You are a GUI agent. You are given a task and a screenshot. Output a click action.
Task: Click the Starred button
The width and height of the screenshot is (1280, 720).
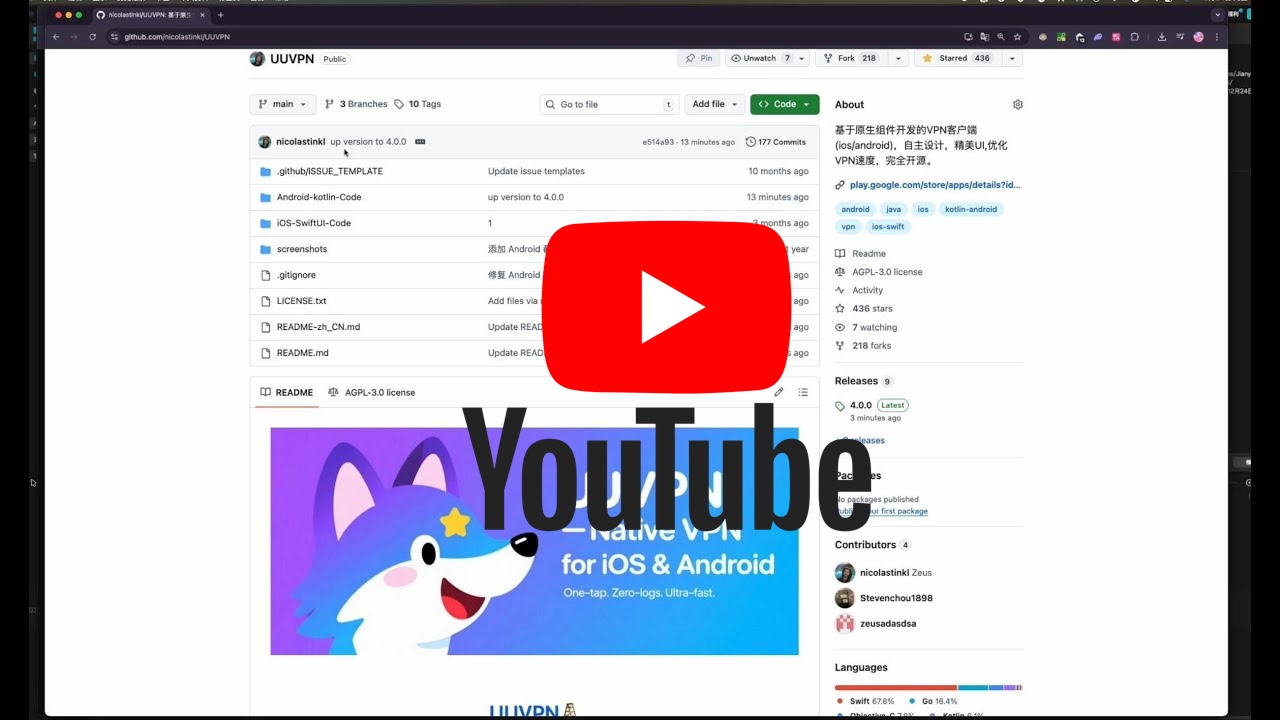click(957, 58)
